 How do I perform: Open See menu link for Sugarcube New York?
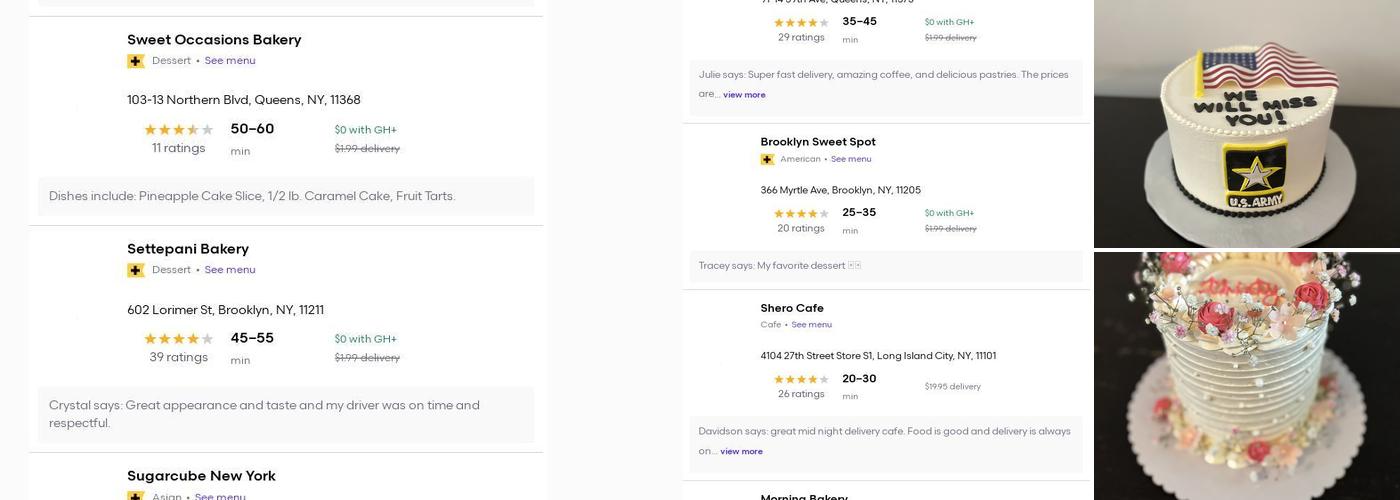(x=220, y=496)
